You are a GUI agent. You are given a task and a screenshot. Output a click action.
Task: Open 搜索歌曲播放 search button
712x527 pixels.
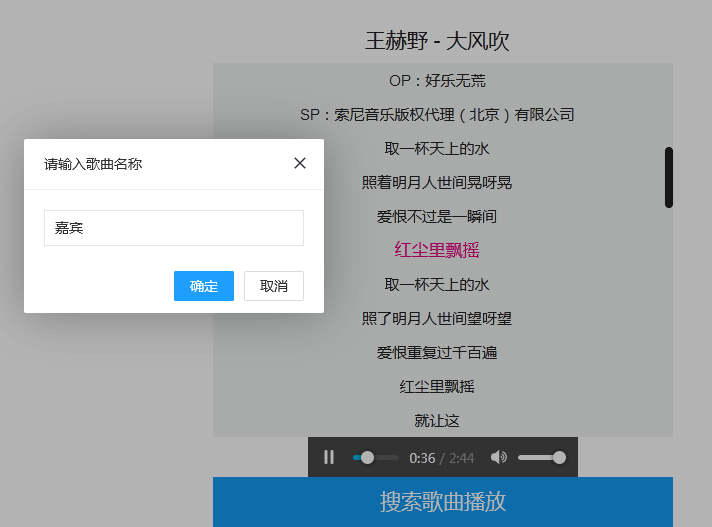click(443, 502)
